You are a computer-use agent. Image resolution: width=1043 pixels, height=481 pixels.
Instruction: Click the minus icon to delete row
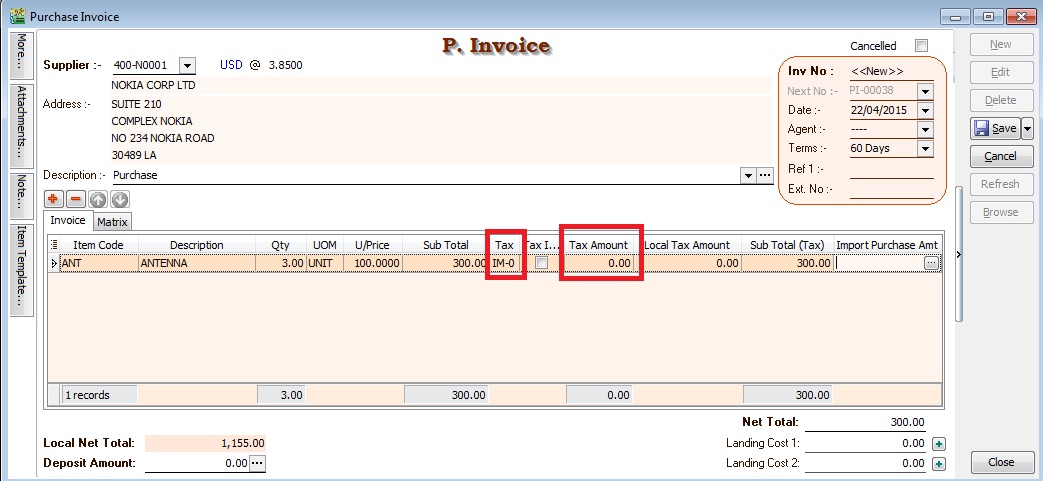(75, 200)
